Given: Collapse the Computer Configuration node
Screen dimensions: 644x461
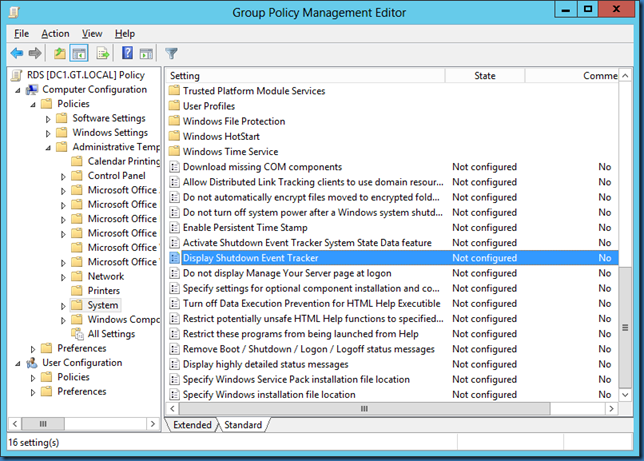Looking at the screenshot, I should tap(18, 90).
